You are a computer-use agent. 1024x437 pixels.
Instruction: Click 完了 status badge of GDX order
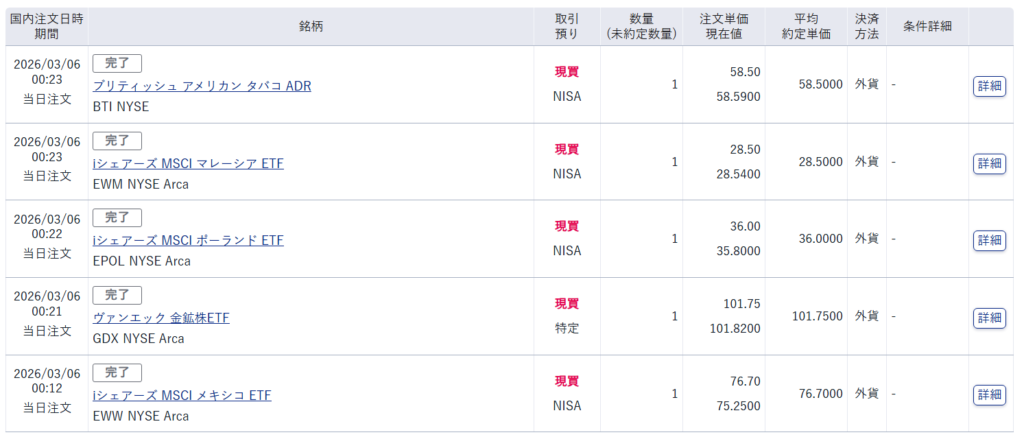117,295
